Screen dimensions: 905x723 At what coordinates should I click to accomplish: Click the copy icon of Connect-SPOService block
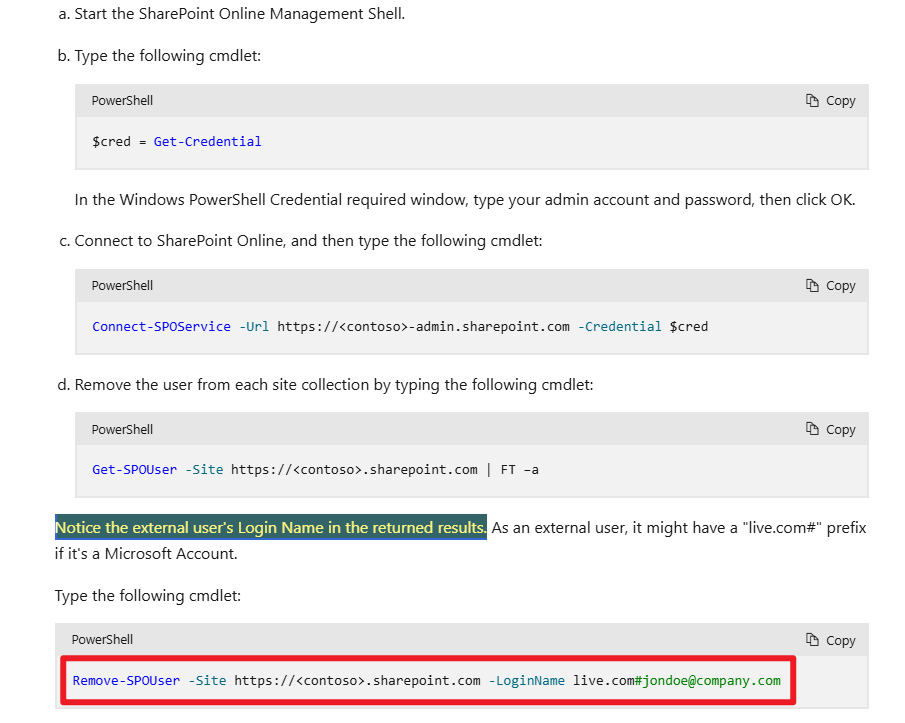pyautogui.click(x=812, y=286)
